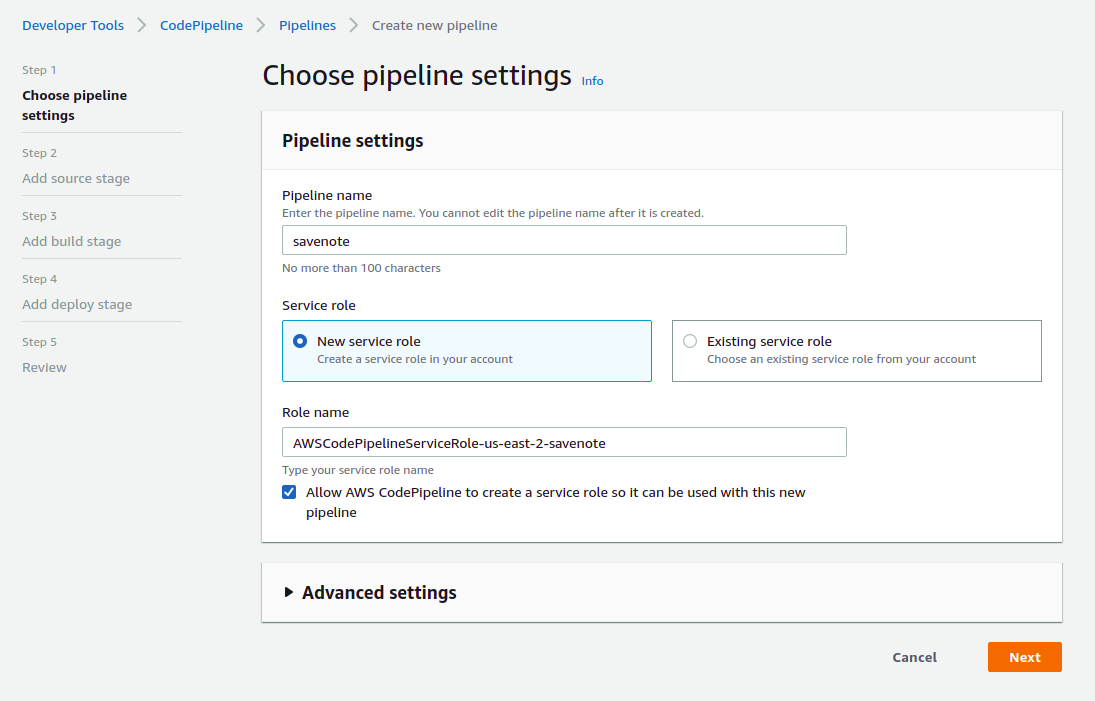Open the Review step in sidebar

[44, 367]
